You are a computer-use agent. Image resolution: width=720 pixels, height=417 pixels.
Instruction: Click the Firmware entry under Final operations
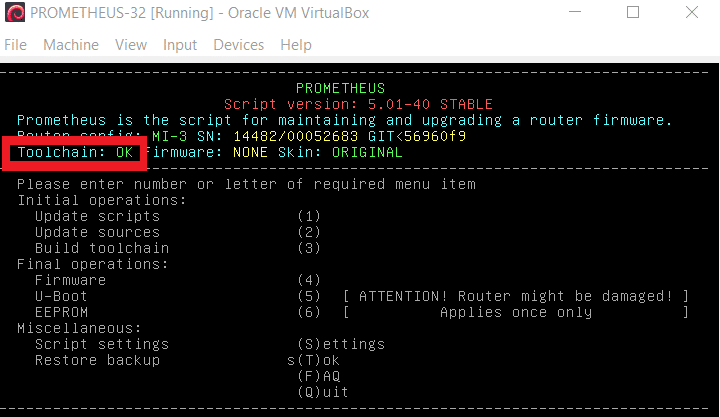[x=70, y=280]
